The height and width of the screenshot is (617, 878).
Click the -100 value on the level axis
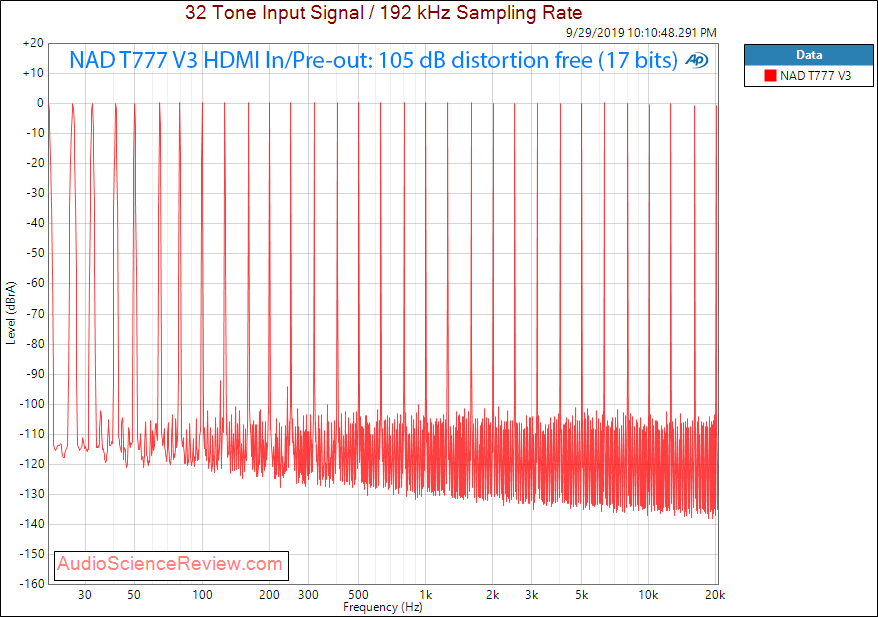click(x=31, y=404)
